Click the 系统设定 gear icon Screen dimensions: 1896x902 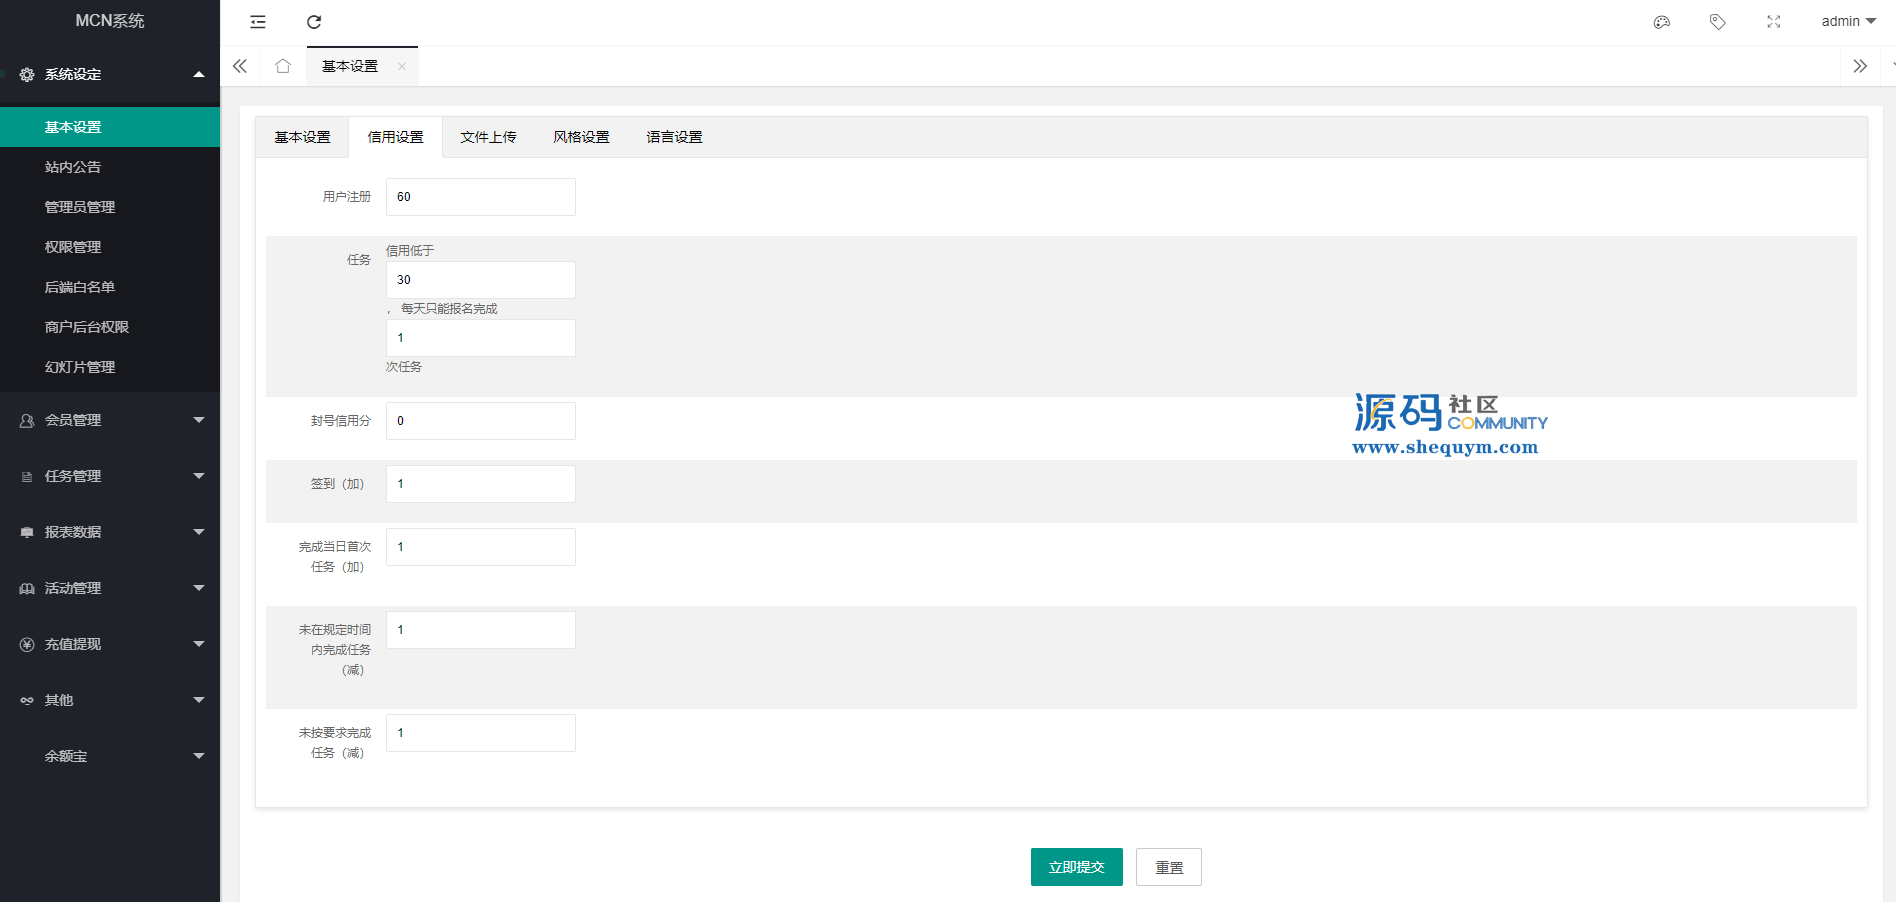click(27, 75)
